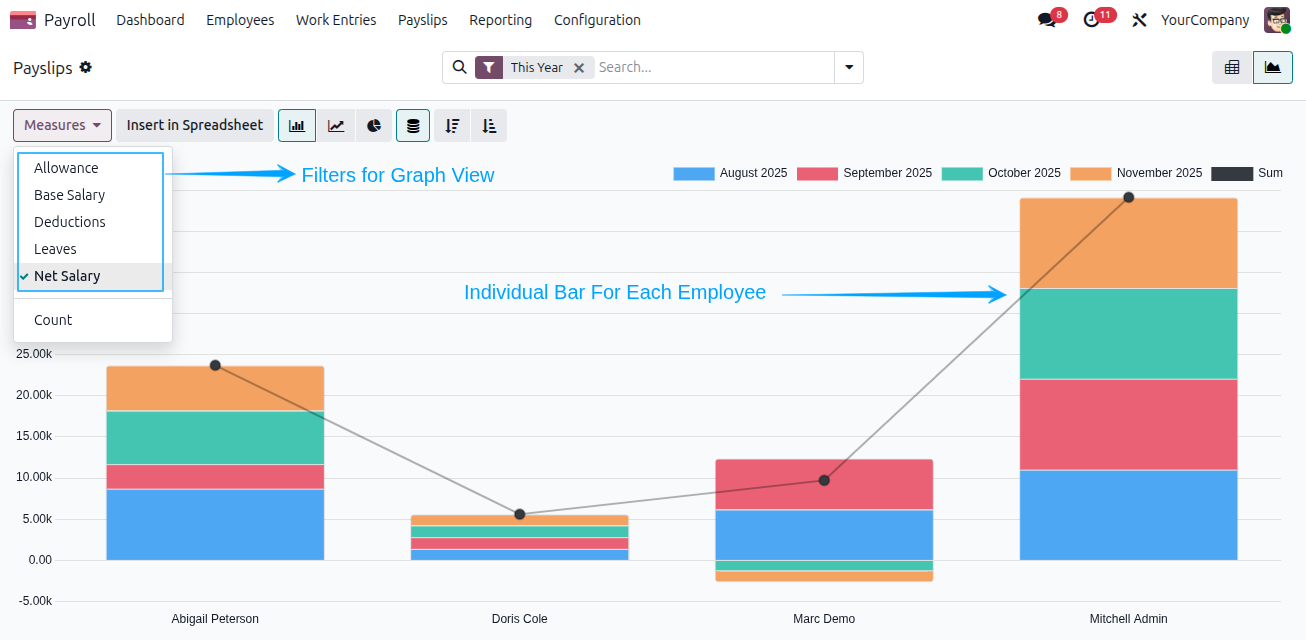Screen dimensions: 1306x640
Task: Switch to line chart mode
Action: (336, 126)
